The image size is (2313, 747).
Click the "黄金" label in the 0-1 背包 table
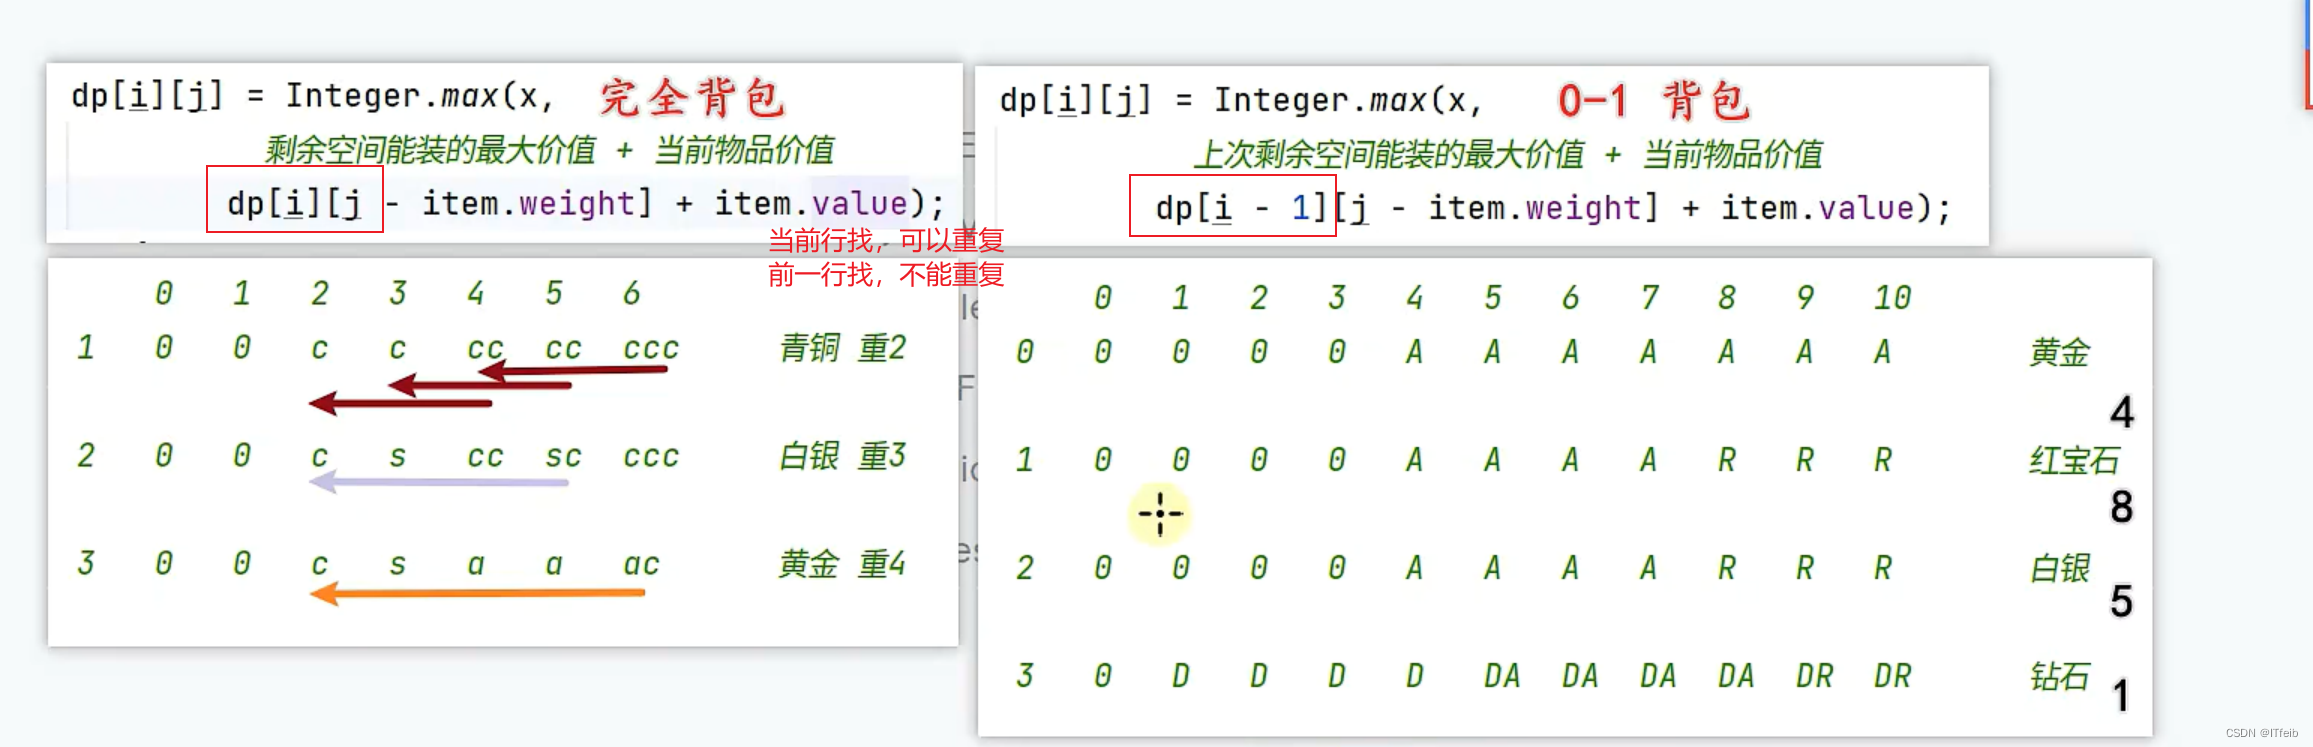pos(2059,352)
